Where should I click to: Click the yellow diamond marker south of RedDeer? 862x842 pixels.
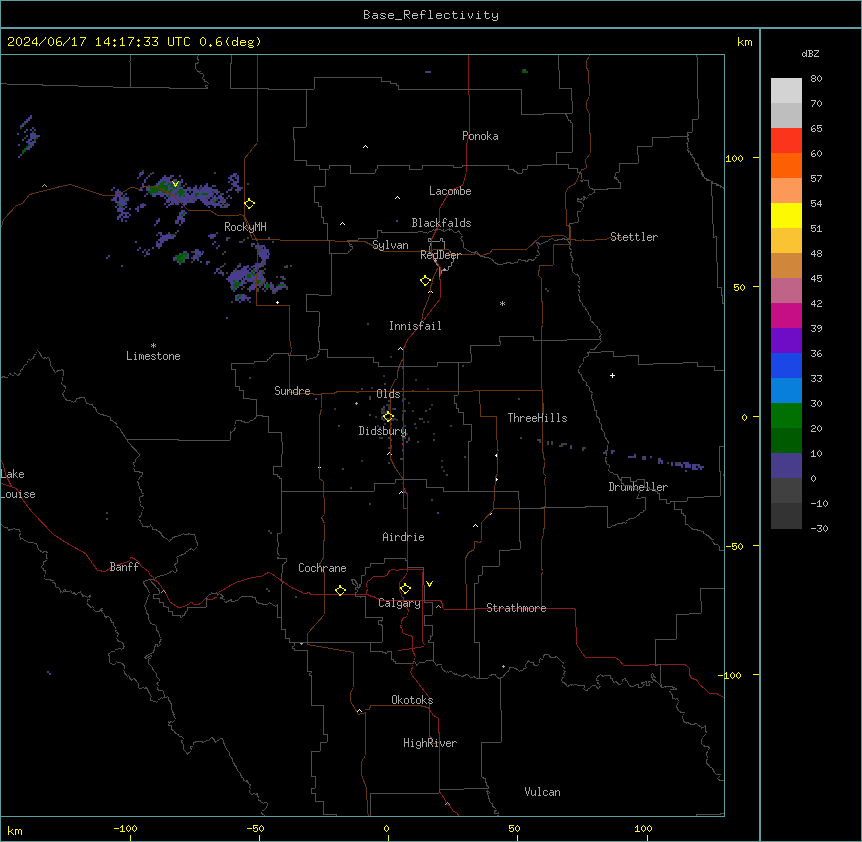pos(426,281)
